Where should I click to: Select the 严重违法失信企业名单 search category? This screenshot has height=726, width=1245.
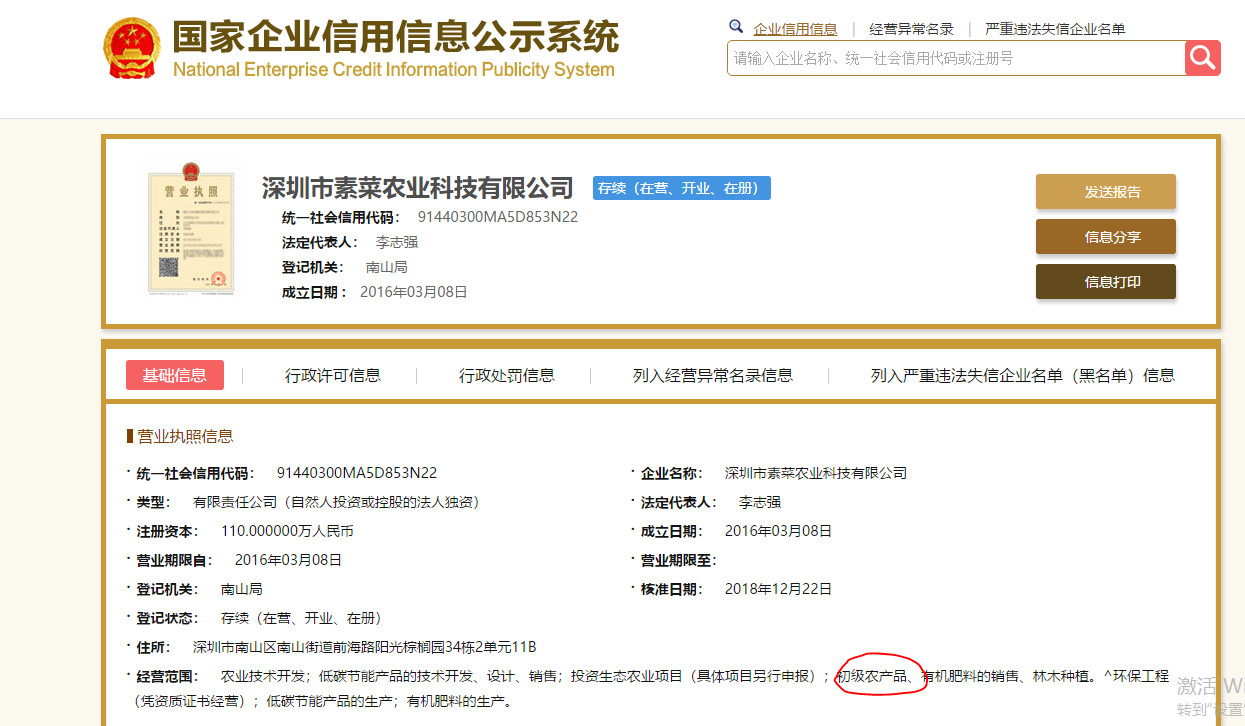tap(1055, 29)
